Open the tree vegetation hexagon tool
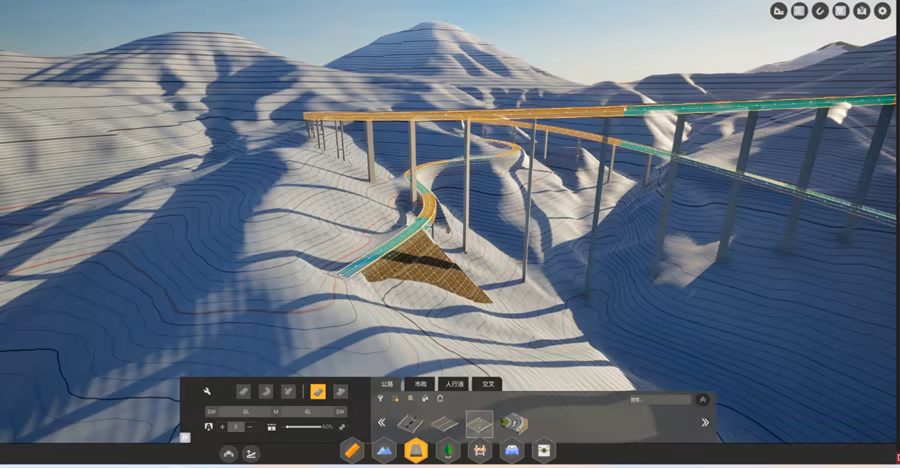Viewport: 900px width, 468px height. tap(447, 451)
